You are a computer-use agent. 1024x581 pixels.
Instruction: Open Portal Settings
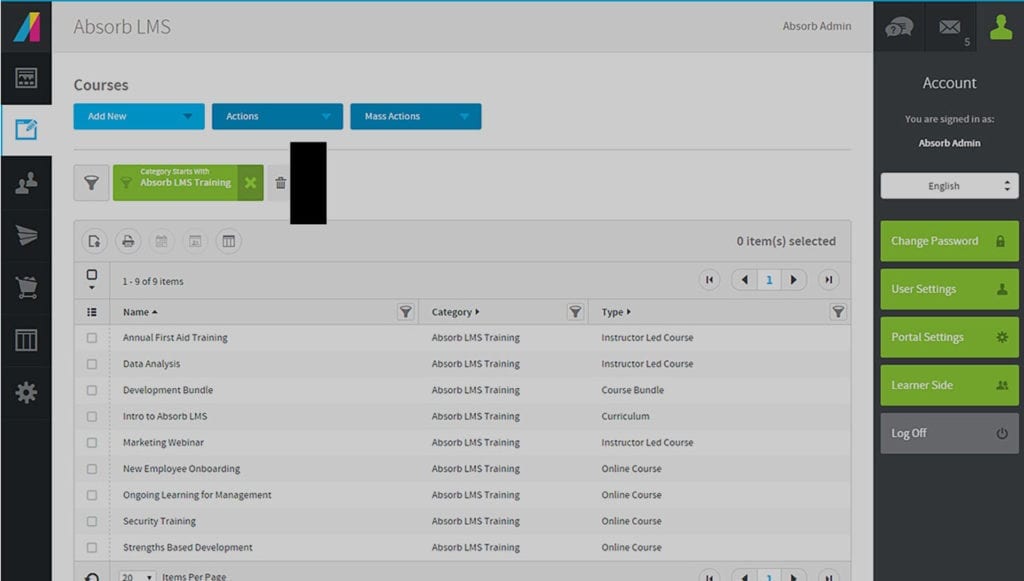click(x=949, y=337)
